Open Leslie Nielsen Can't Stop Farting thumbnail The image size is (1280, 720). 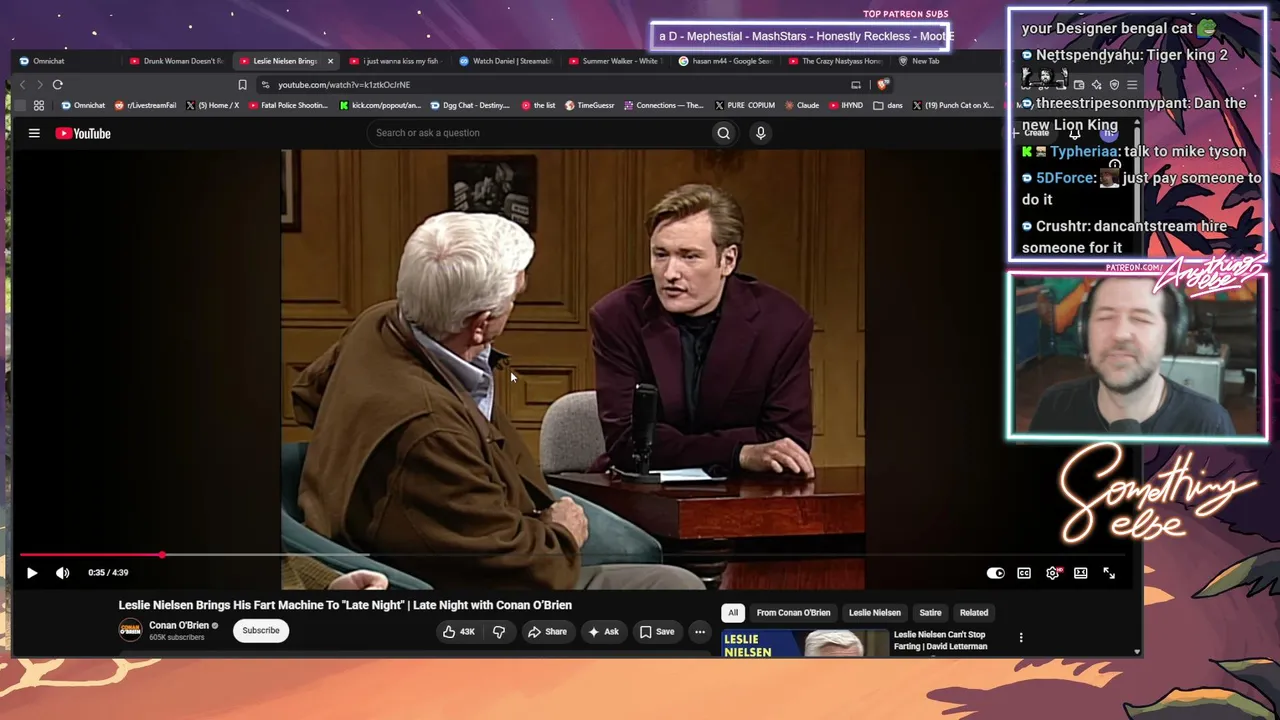tap(805, 643)
